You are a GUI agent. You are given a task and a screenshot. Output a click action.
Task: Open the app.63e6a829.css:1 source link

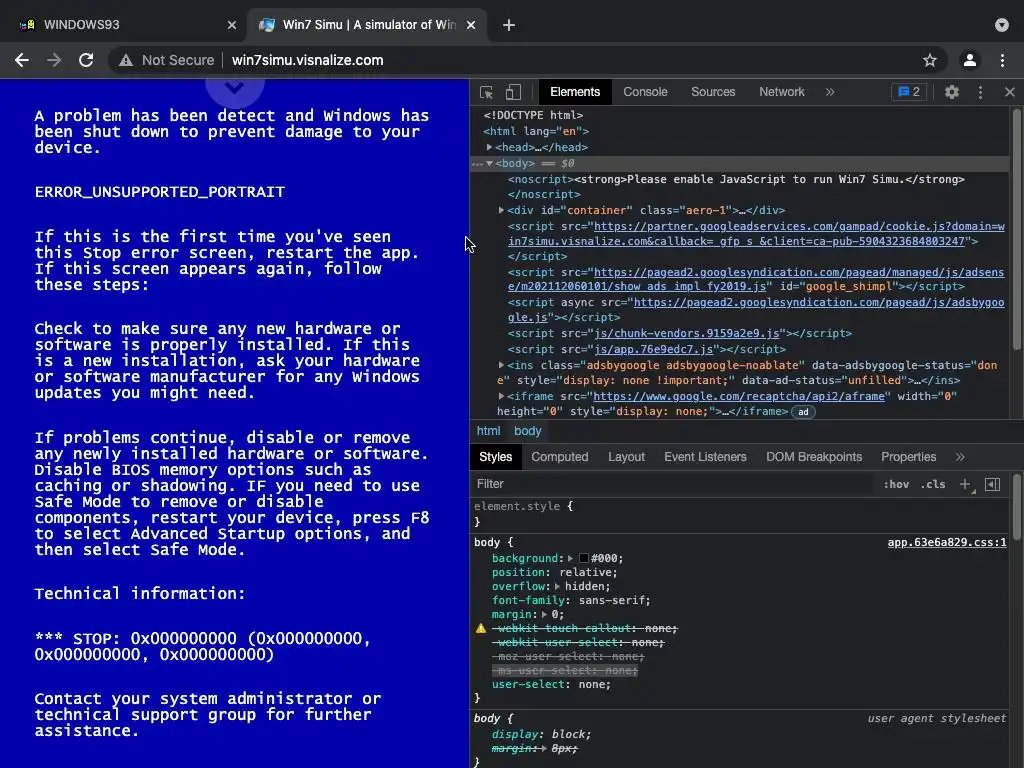click(947, 543)
